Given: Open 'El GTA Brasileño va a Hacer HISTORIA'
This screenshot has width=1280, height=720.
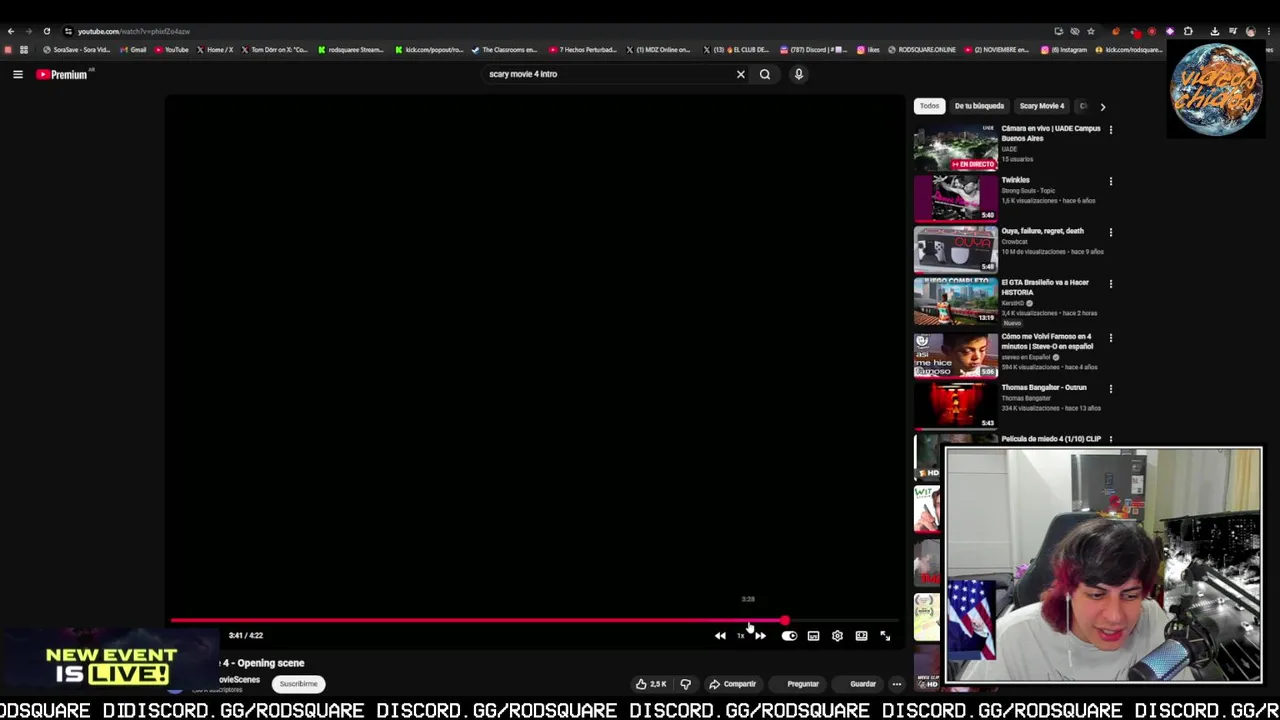Looking at the screenshot, I should [x=1045, y=287].
